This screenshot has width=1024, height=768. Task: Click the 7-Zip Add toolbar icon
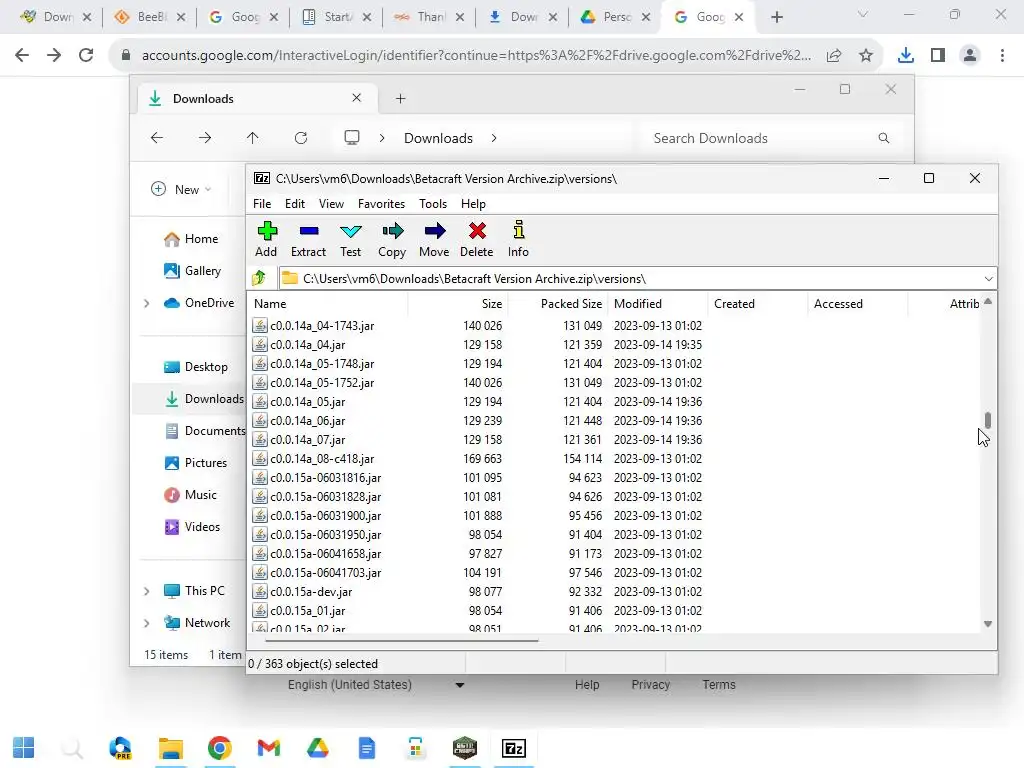click(x=266, y=231)
